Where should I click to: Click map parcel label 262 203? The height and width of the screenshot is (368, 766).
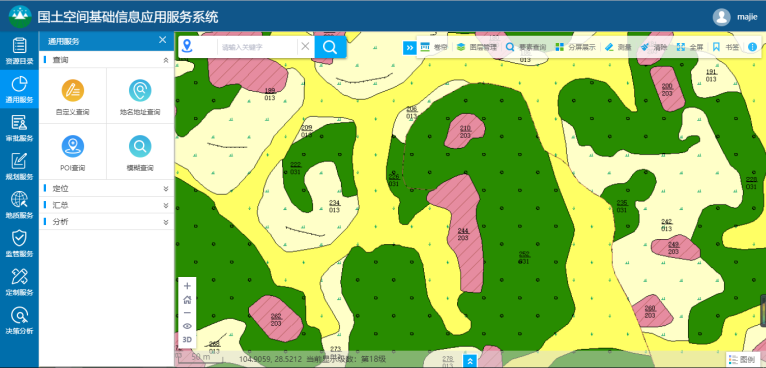(x=276, y=320)
